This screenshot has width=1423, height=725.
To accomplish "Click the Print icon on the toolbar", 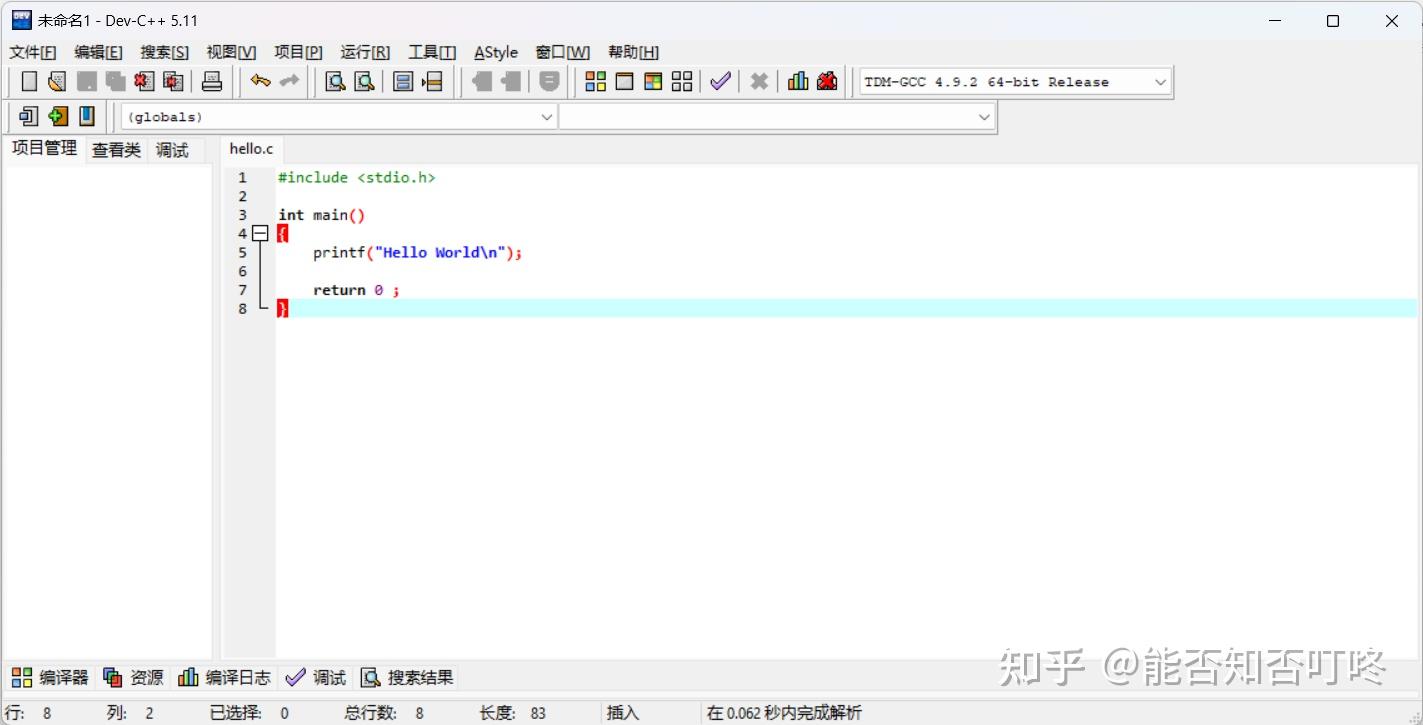I will [212, 81].
